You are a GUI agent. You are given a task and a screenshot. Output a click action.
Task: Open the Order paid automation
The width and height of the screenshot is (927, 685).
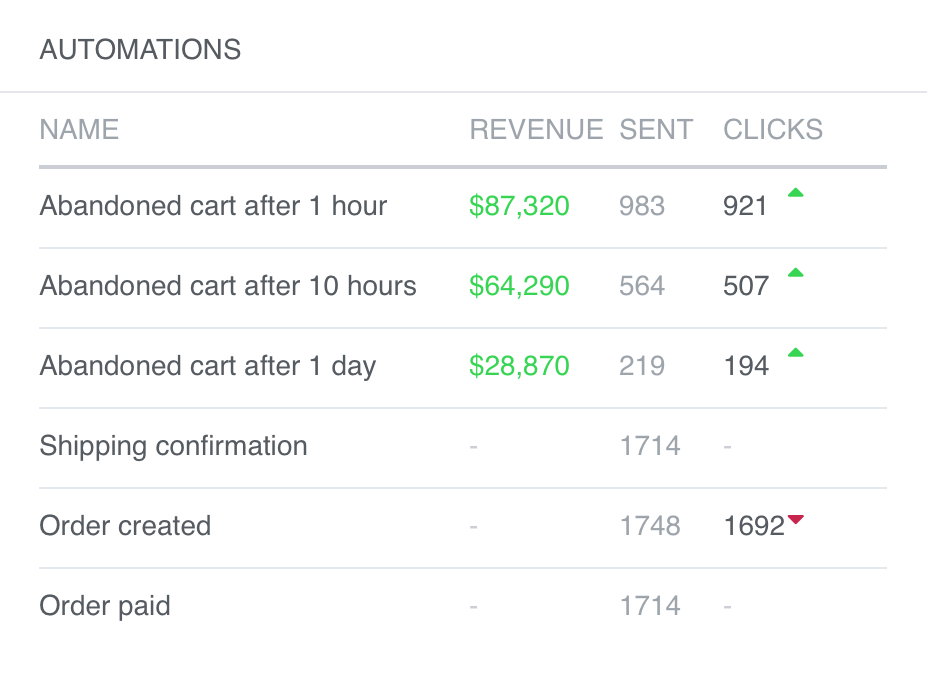tap(105, 606)
